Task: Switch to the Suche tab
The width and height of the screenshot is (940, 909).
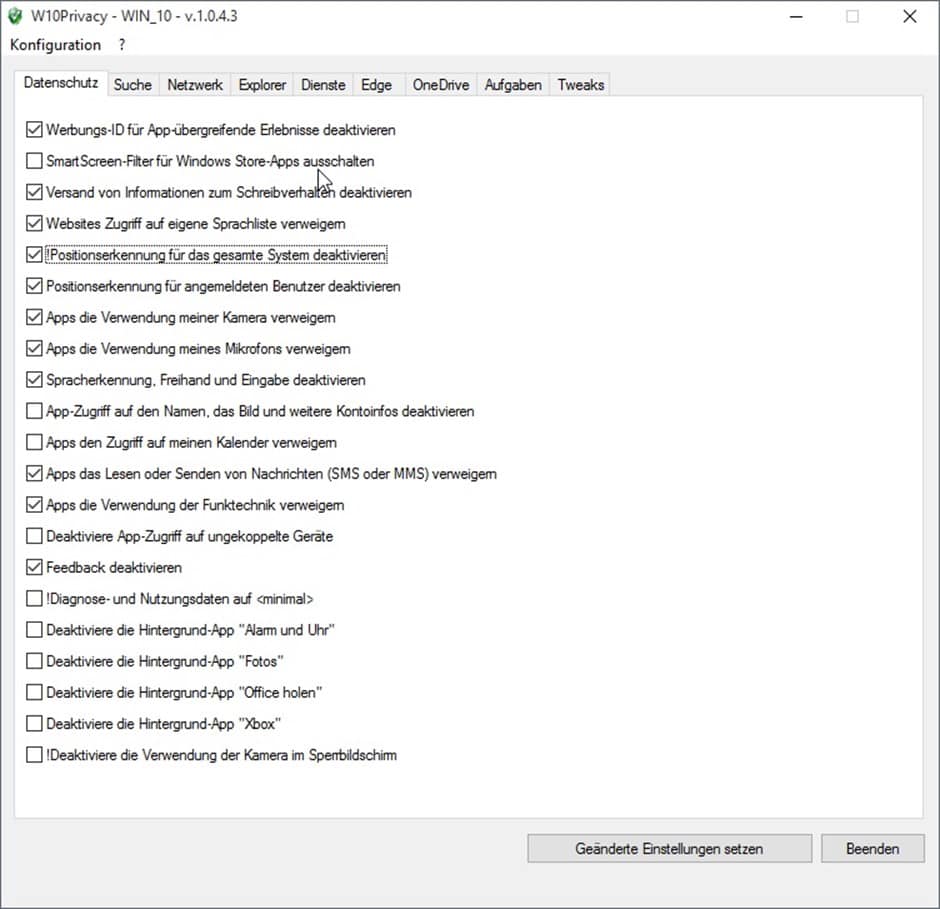Action: click(x=132, y=85)
